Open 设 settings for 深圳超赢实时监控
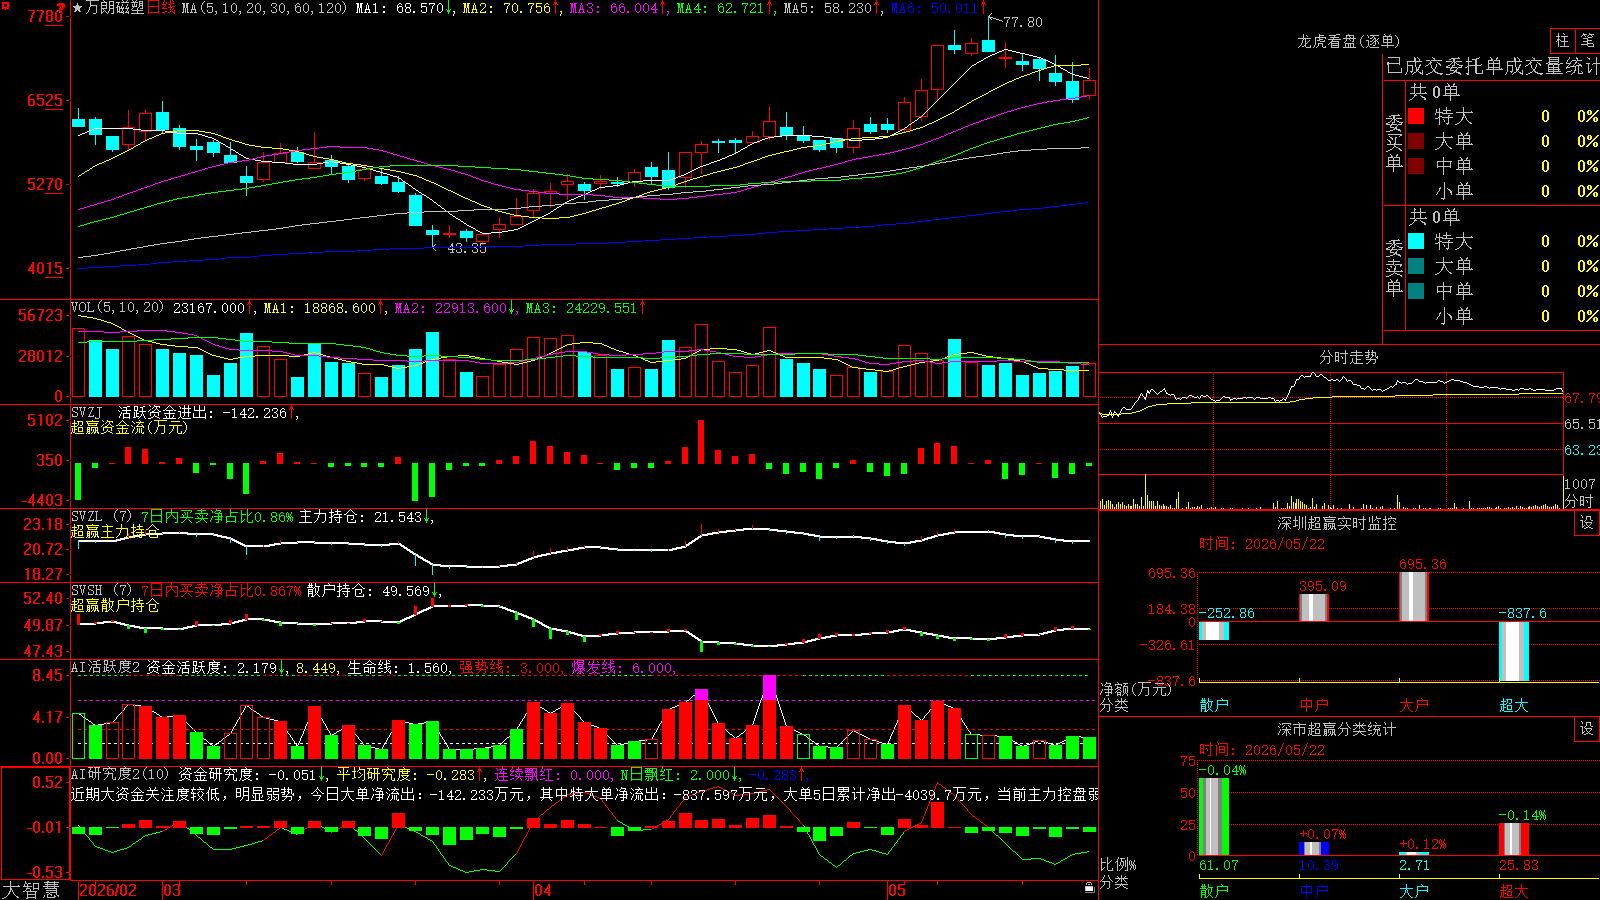 [x=1587, y=523]
